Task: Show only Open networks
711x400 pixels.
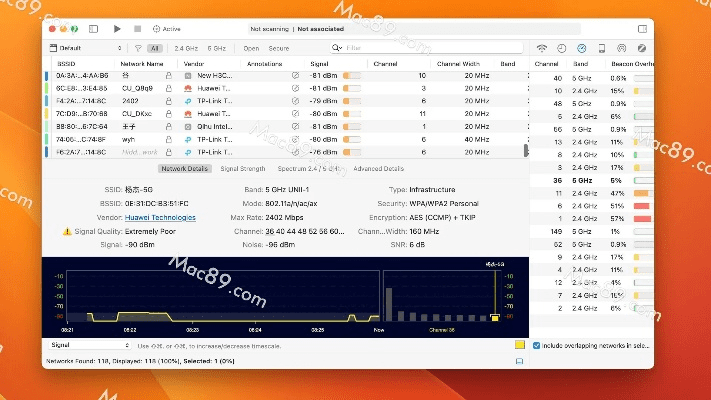Action: point(251,48)
